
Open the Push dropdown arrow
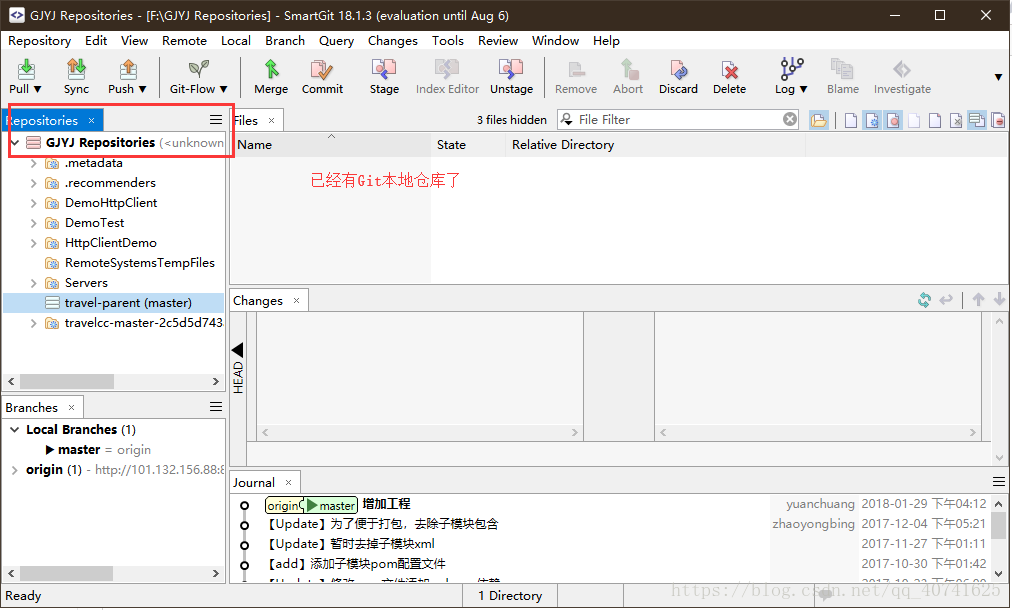(x=143, y=89)
